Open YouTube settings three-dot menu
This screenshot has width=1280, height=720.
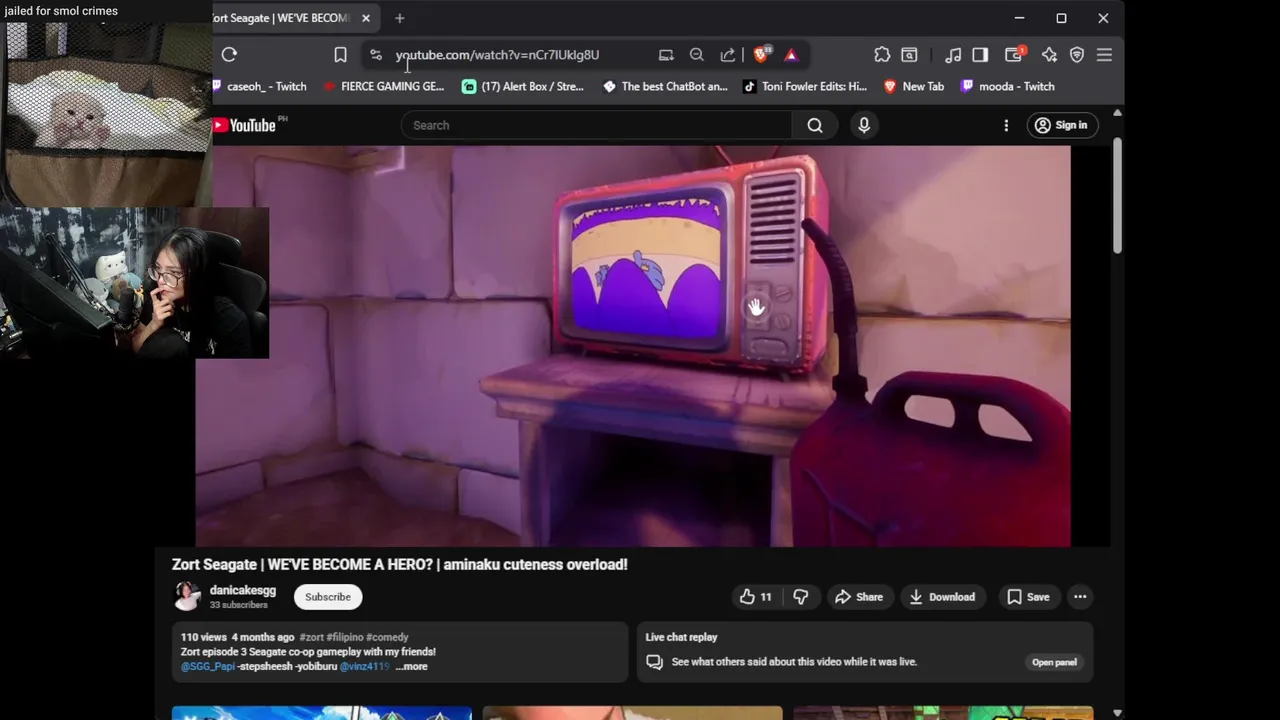click(x=1006, y=125)
